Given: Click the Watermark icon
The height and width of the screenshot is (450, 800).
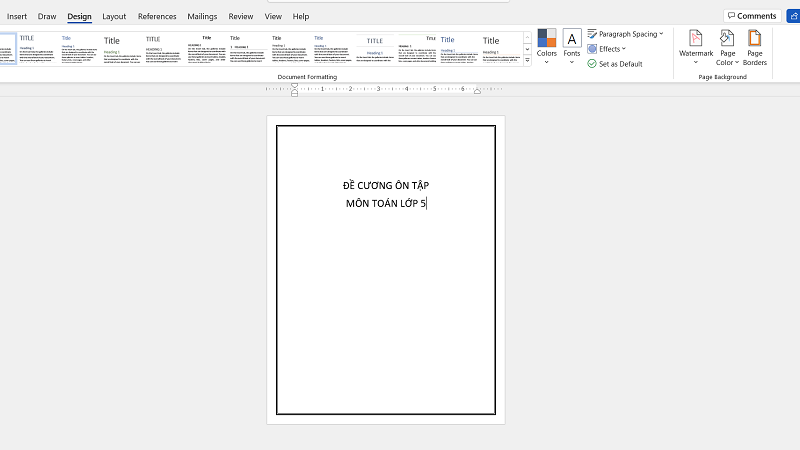Looking at the screenshot, I should click(696, 38).
